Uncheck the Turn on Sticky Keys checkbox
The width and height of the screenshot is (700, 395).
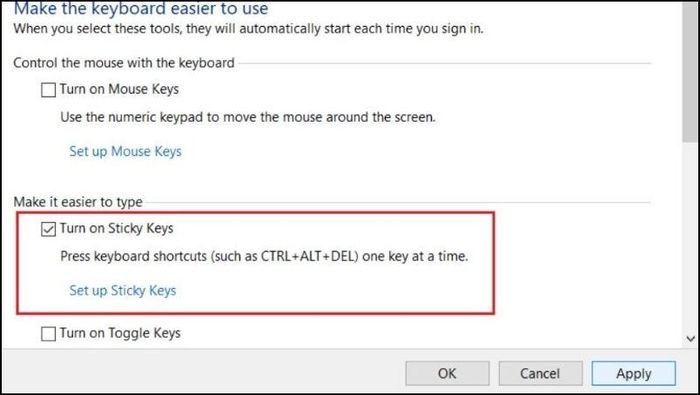click(x=48, y=229)
